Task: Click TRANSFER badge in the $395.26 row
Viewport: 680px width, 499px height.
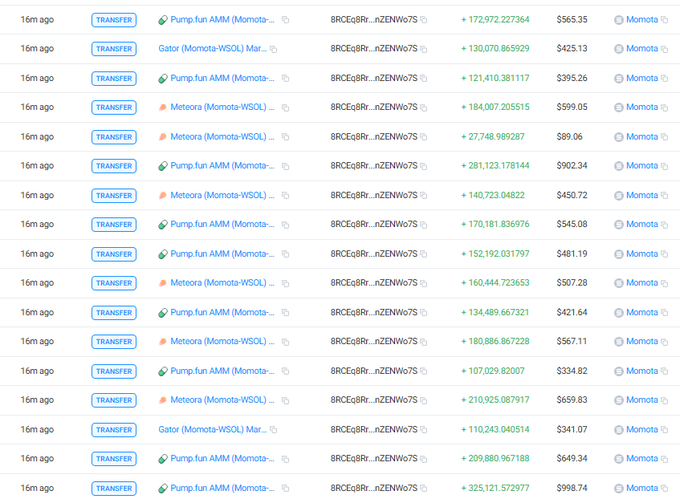Action: tap(114, 78)
